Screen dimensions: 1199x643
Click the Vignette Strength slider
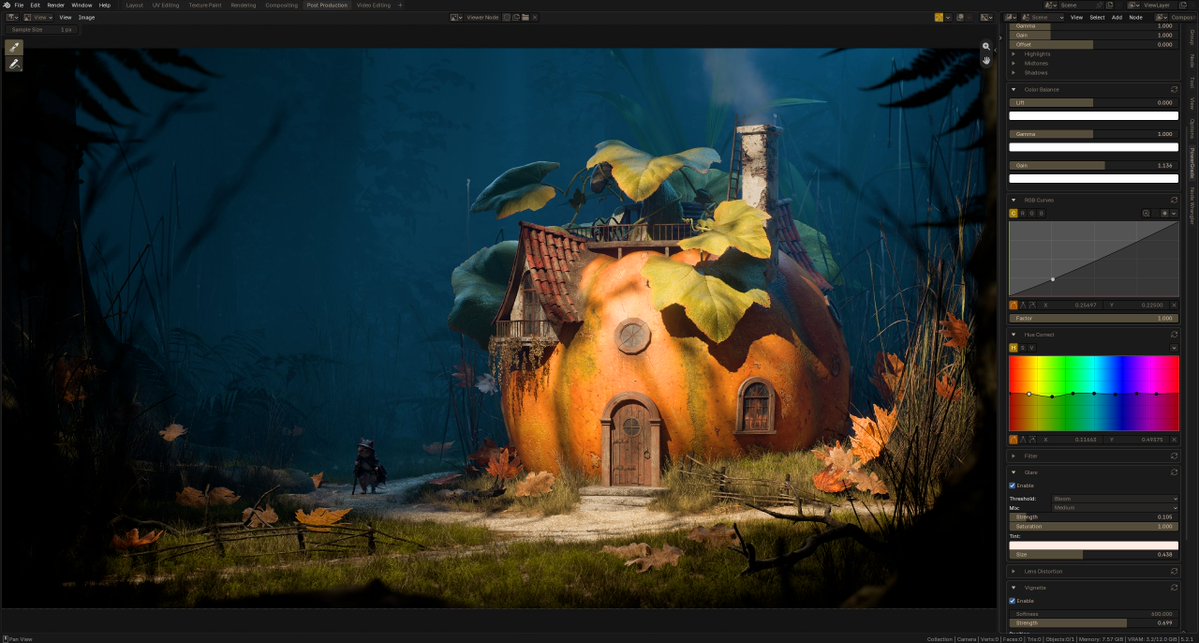(x=1093, y=623)
